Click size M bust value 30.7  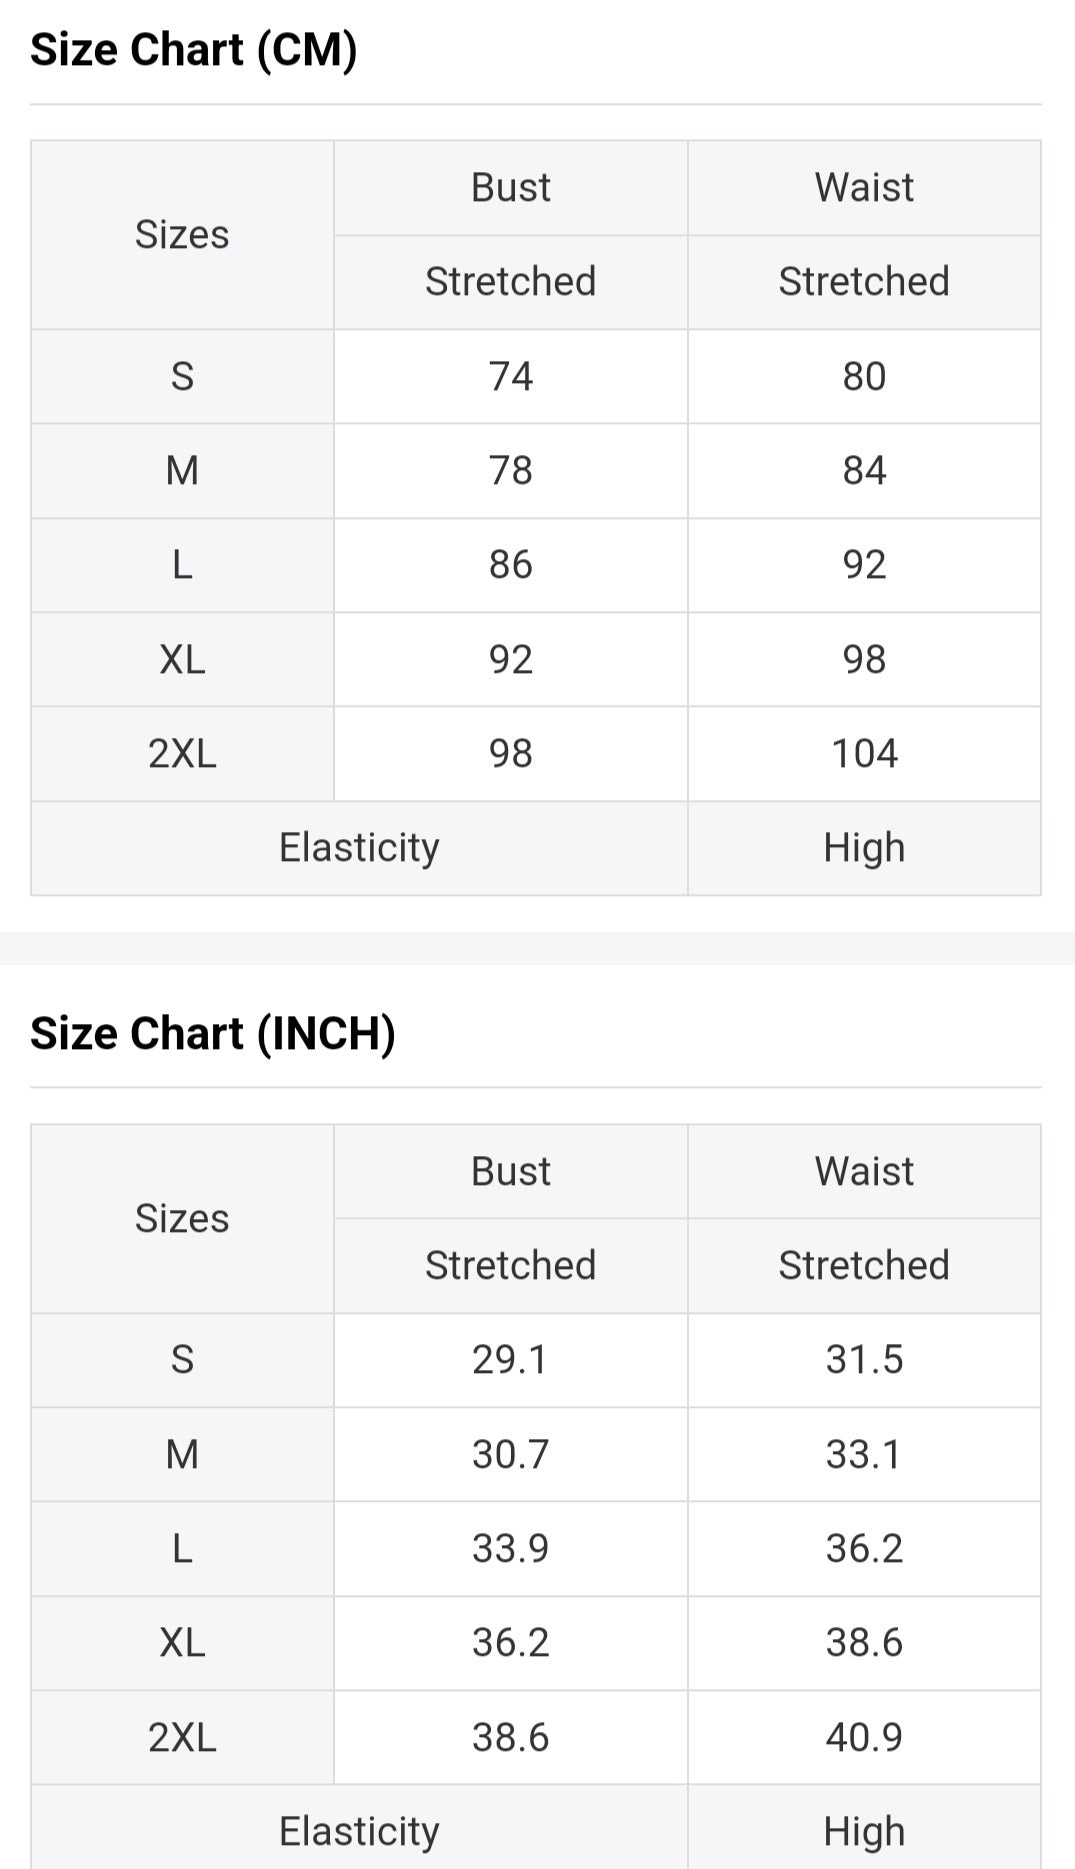point(510,1454)
